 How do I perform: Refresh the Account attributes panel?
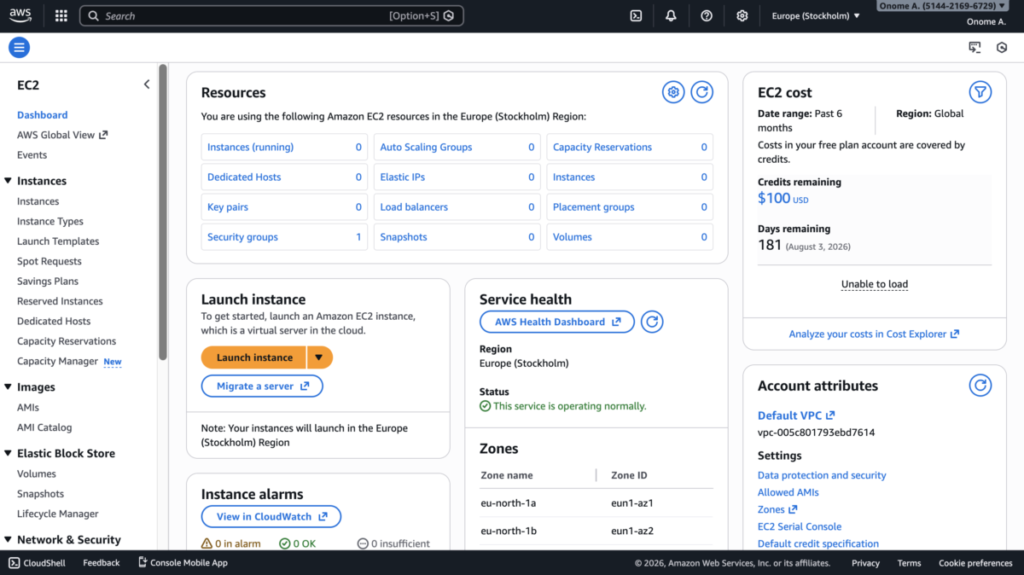(x=980, y=385)
